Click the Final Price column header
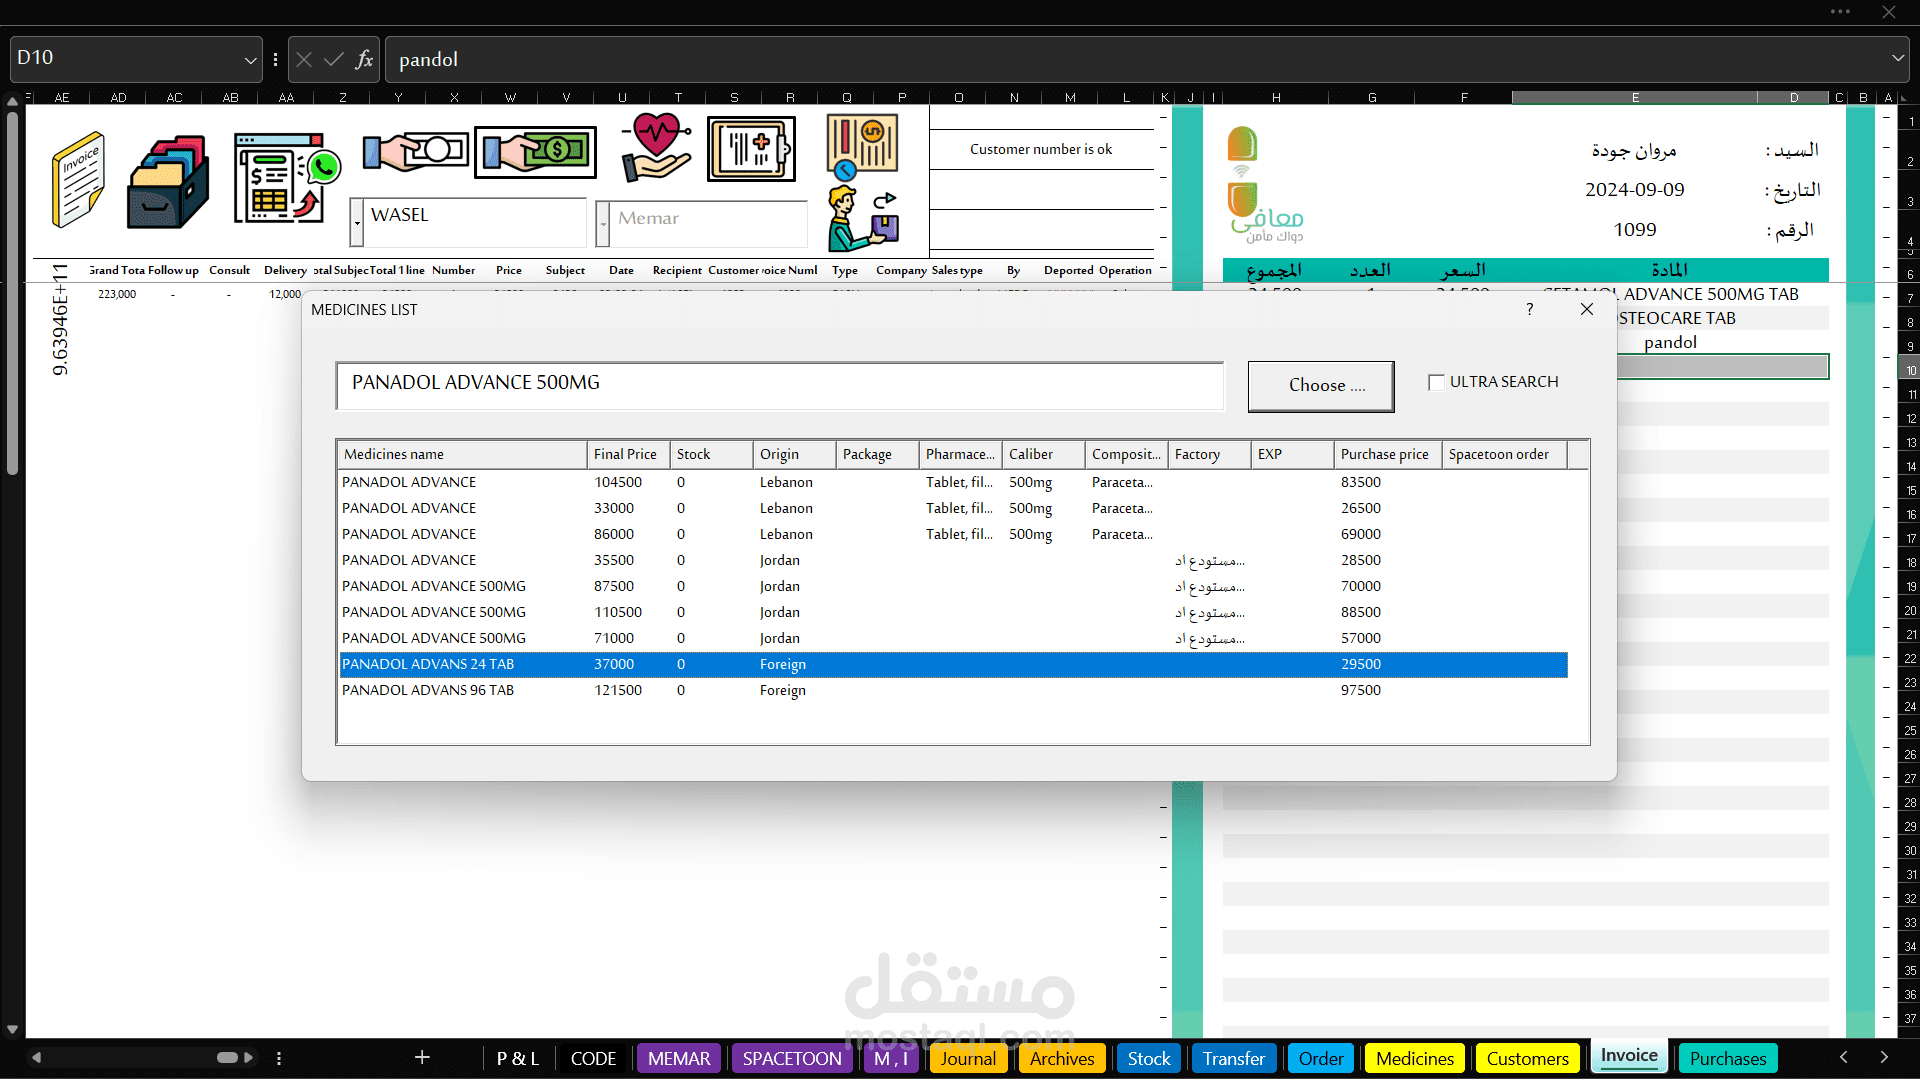This screenshot has height=1080, width=1920. point(628,454)
